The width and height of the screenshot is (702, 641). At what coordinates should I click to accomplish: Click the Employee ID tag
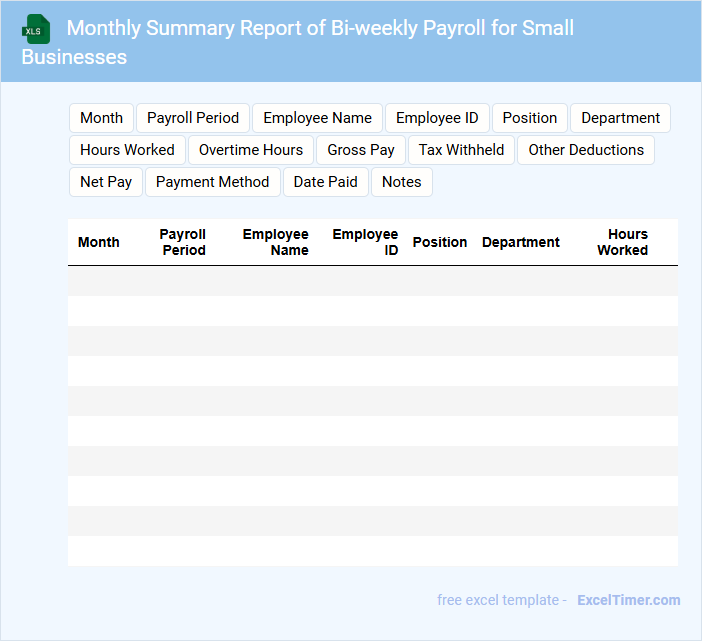[437, 118]
